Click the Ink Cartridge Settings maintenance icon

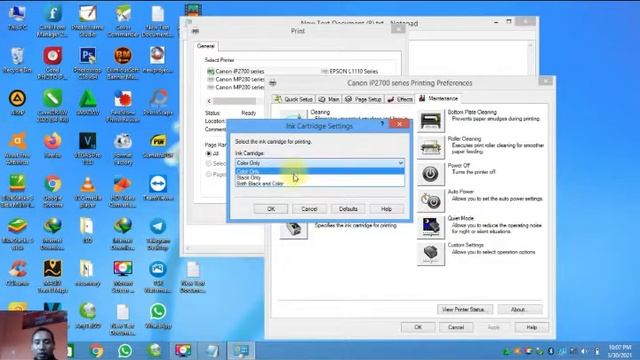[x=293, y=229]
